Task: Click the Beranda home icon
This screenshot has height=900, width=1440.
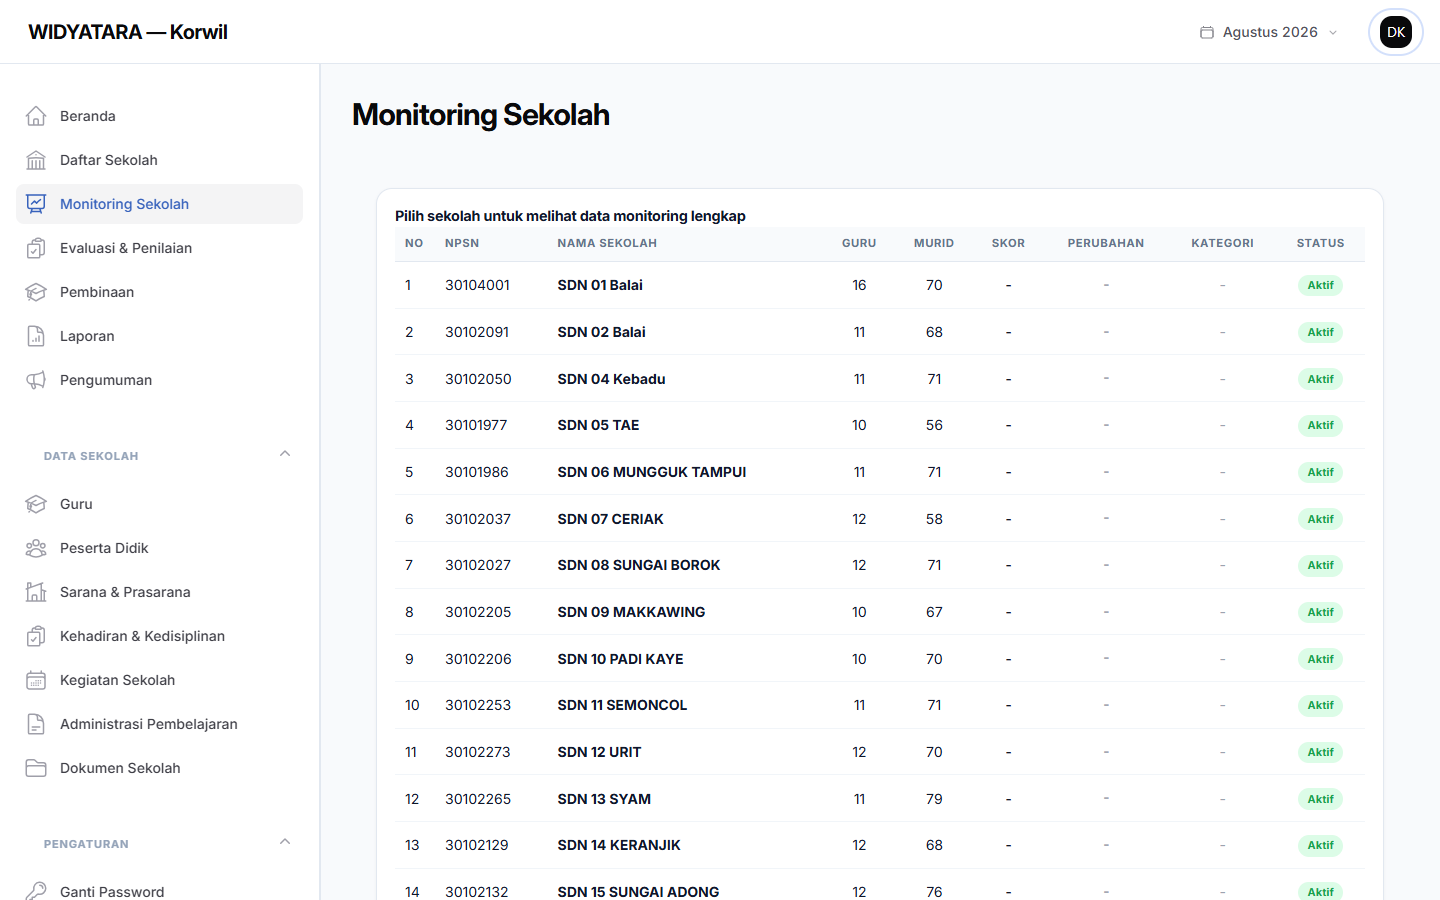Action: 36,116
